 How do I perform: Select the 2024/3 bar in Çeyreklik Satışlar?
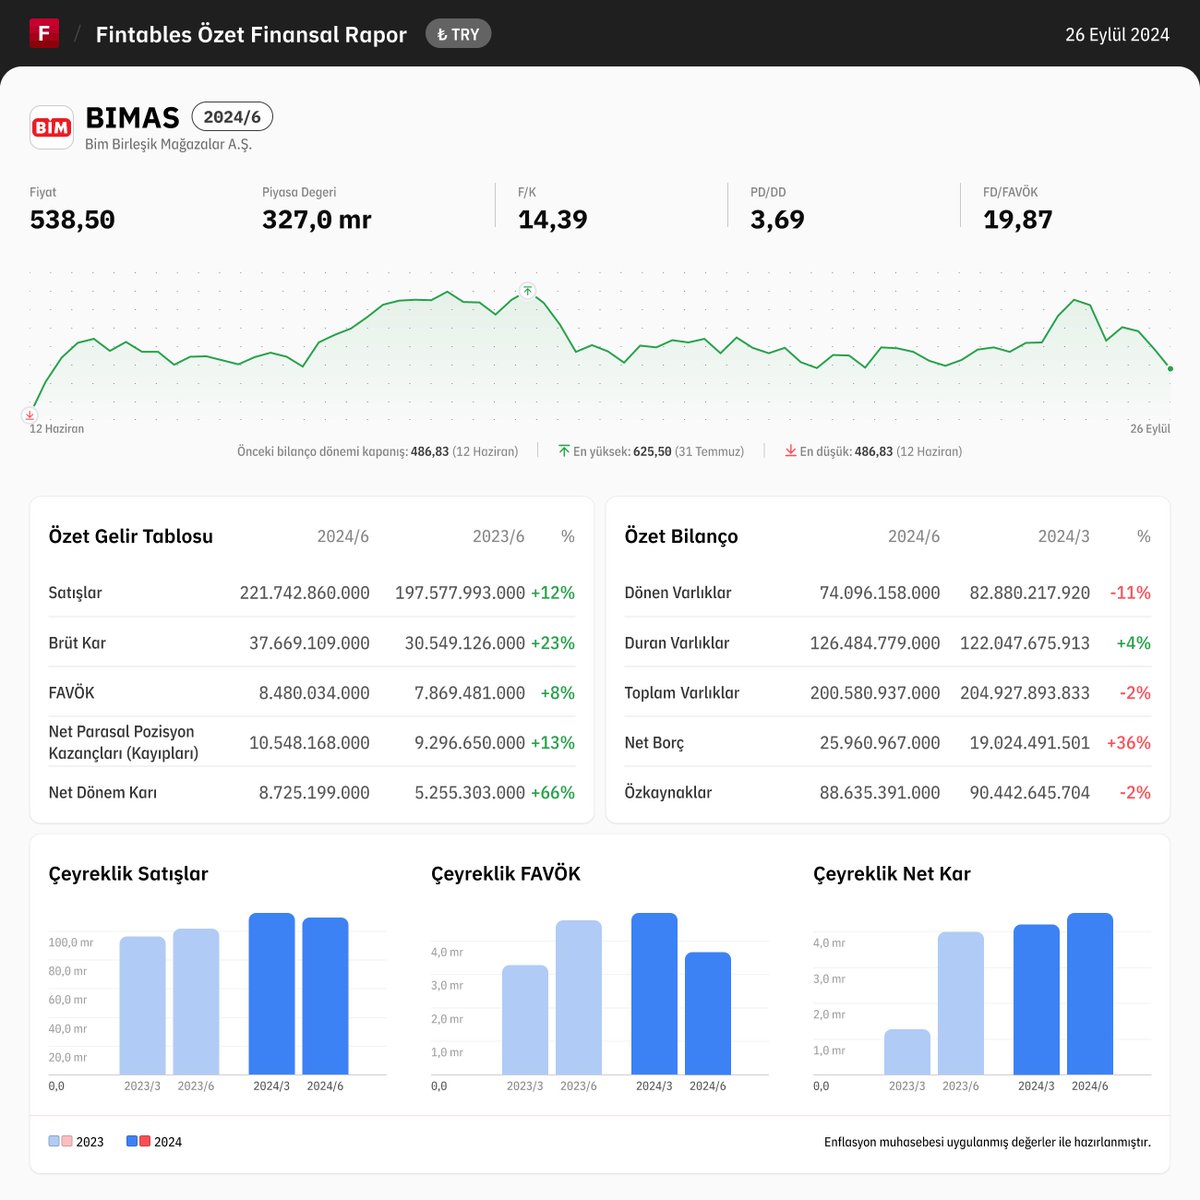[272, 994]
